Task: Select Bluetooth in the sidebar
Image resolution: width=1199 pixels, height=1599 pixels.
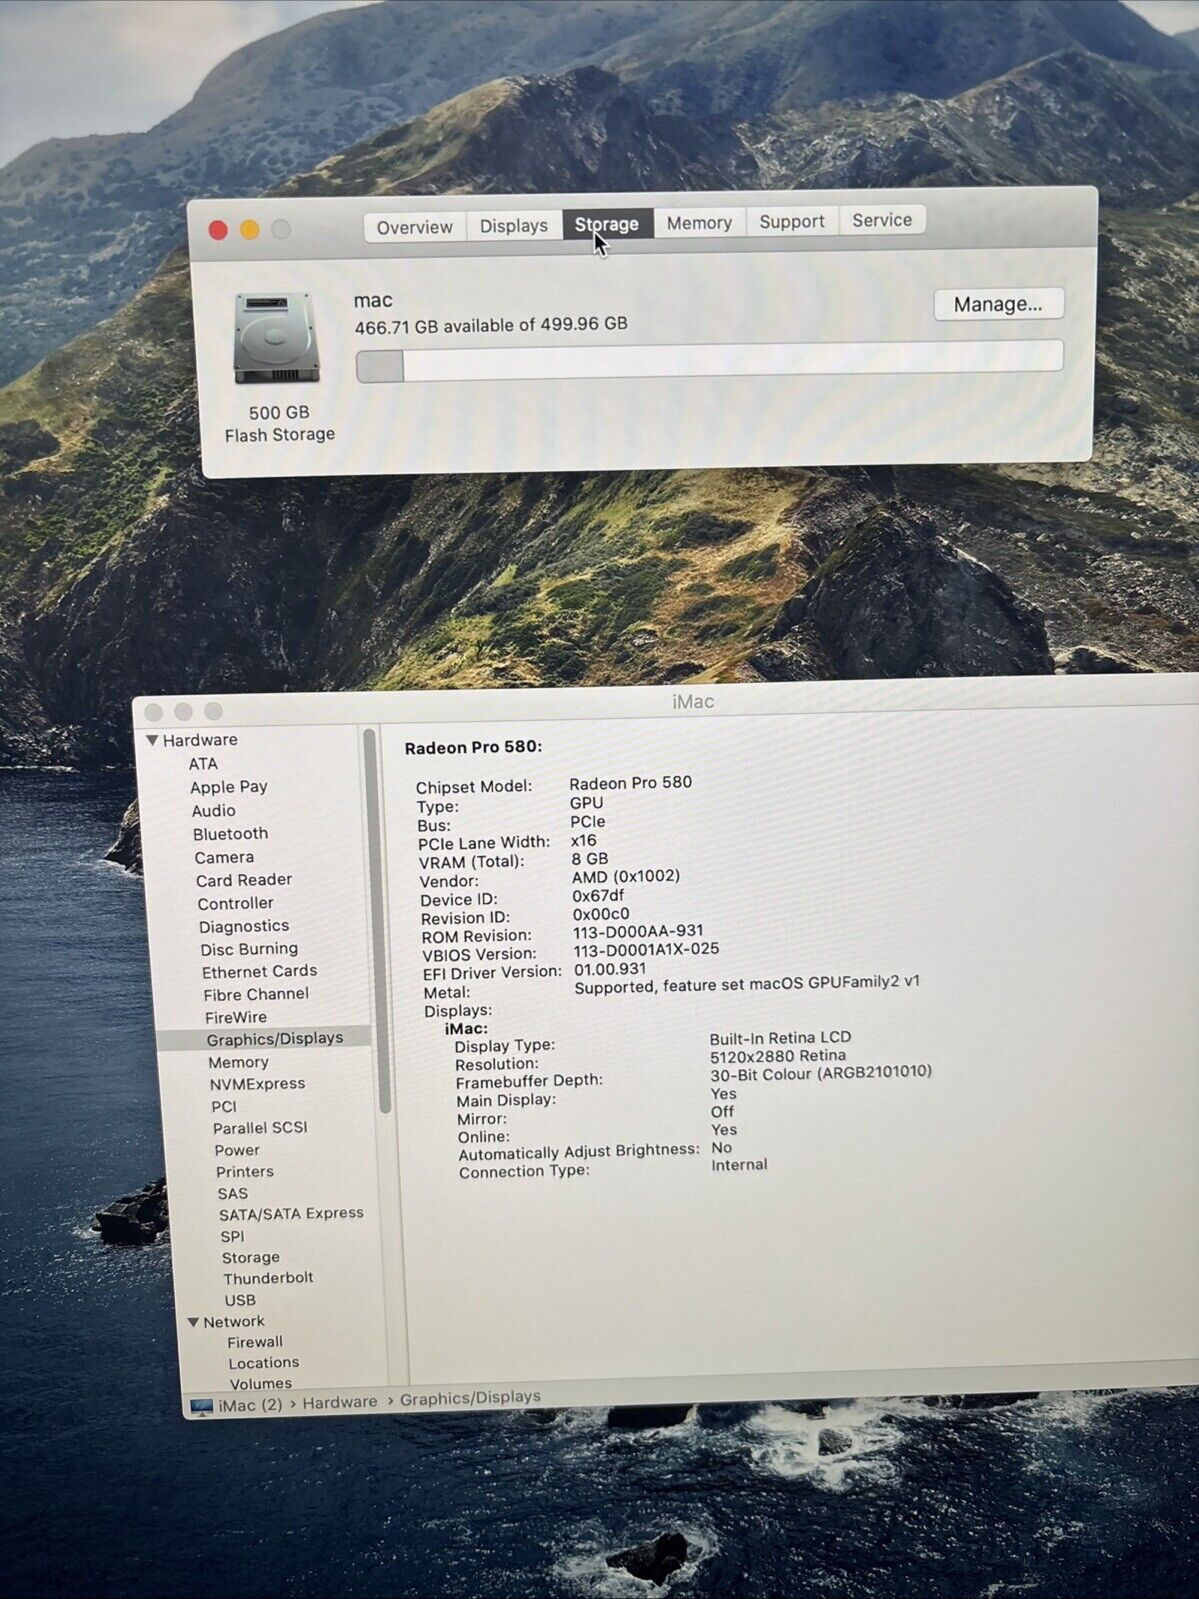Action: coord(231,833)
